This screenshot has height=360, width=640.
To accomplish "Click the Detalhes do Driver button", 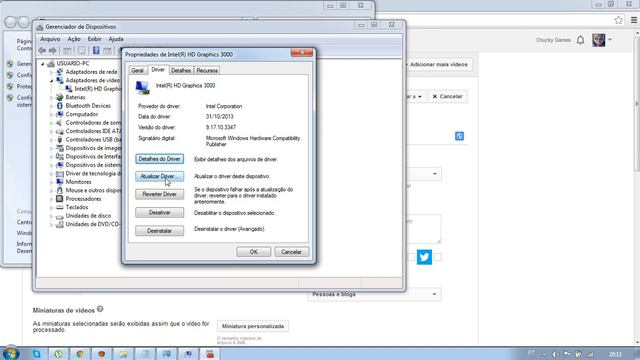I will (x=160, y=159).
